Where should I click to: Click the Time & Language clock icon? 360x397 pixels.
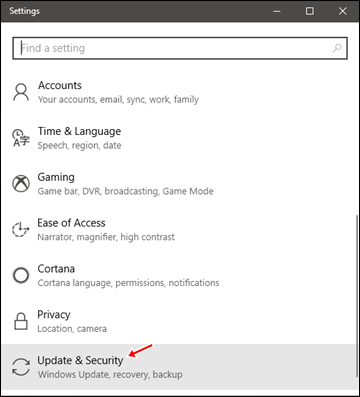click(x=21, y=138)
